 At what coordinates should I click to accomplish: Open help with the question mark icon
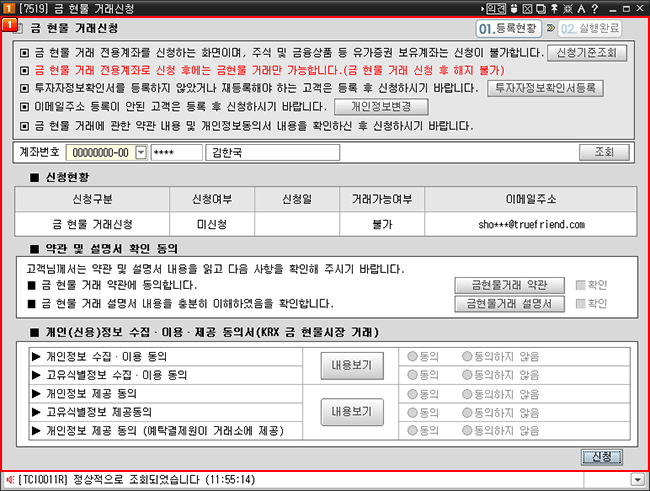[x=594, y=8]
